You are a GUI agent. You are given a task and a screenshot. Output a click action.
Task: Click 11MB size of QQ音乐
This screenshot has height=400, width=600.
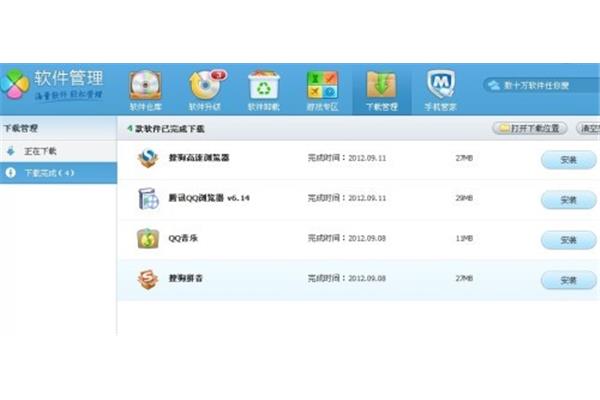(x=464, y=238)
